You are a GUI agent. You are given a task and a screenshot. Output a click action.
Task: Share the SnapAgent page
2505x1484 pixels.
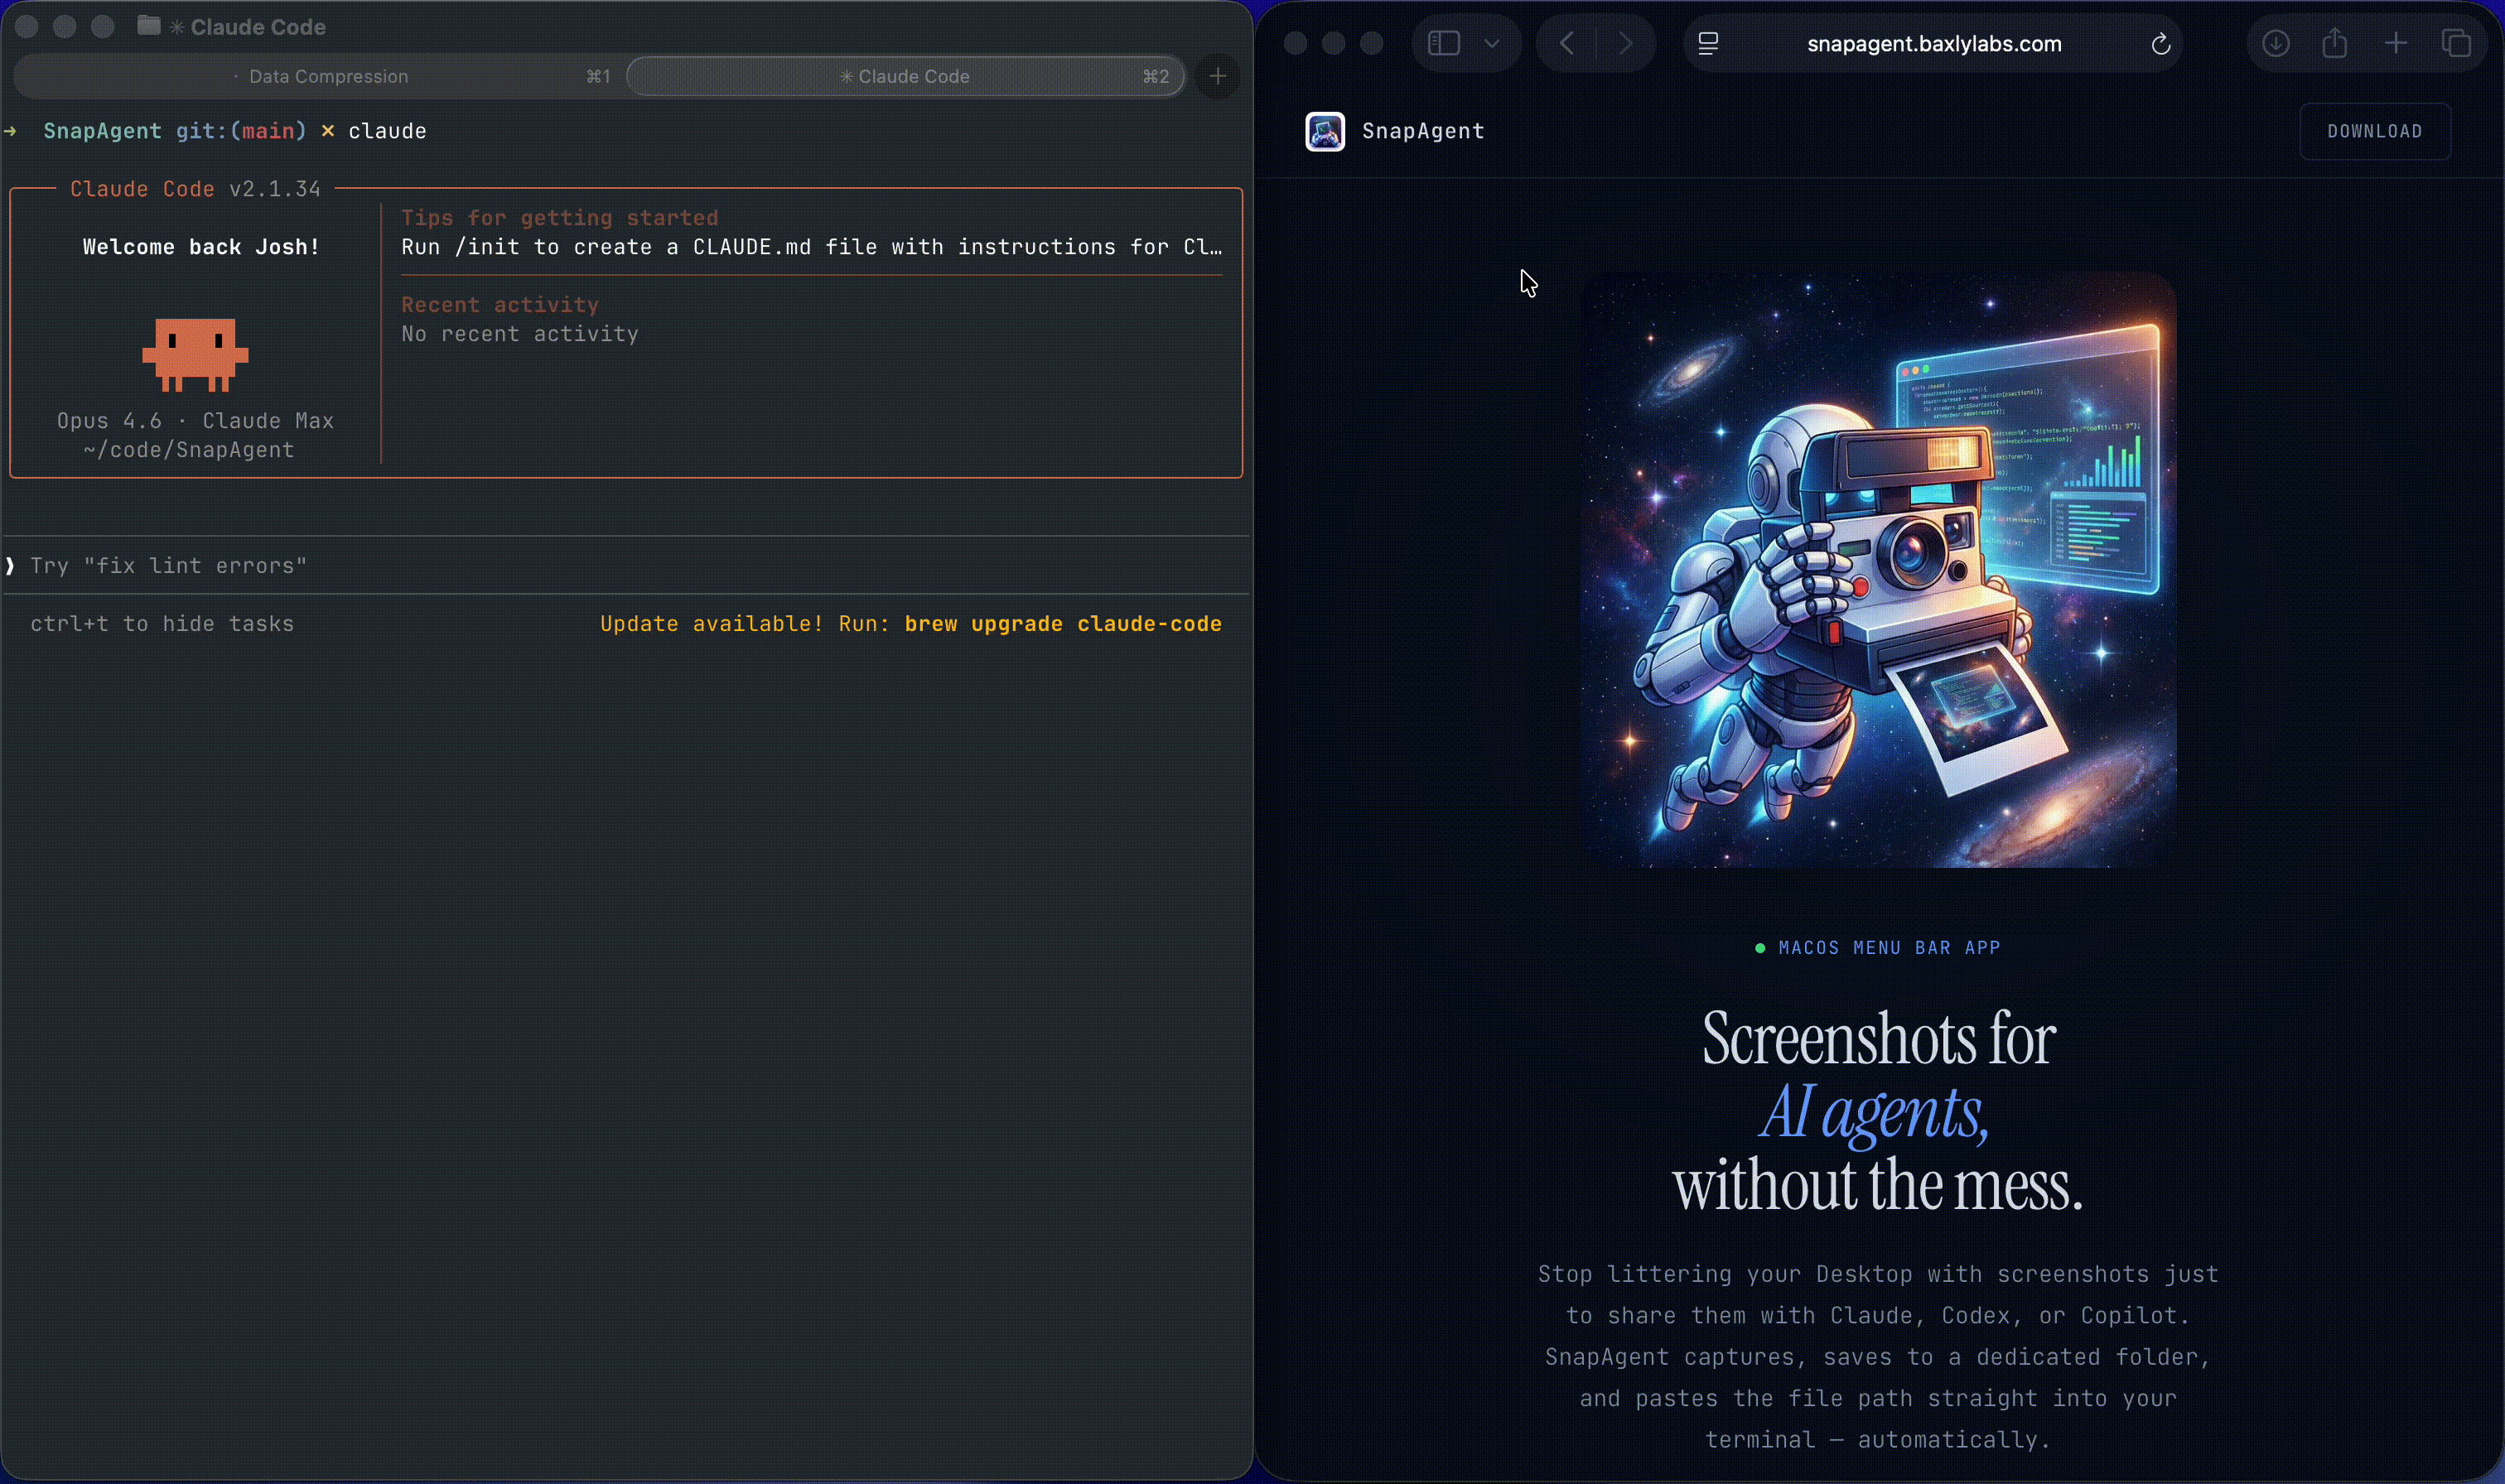2335,43
